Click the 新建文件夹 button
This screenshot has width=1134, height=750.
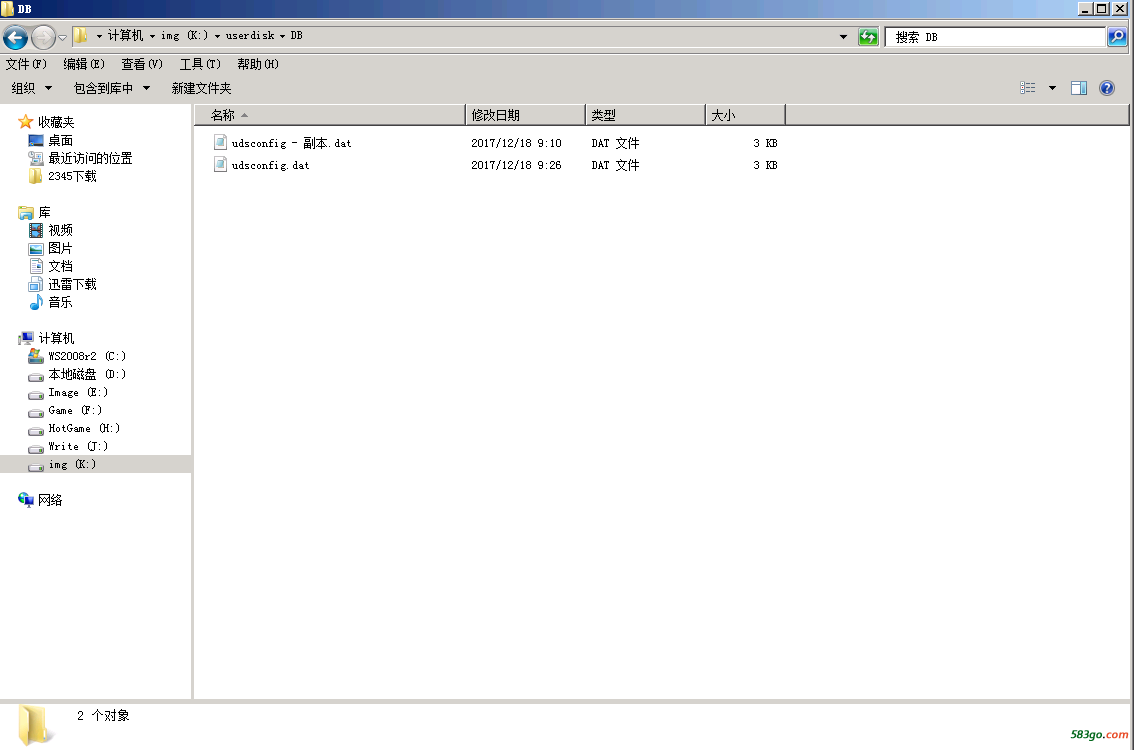[x=201, y=88]
